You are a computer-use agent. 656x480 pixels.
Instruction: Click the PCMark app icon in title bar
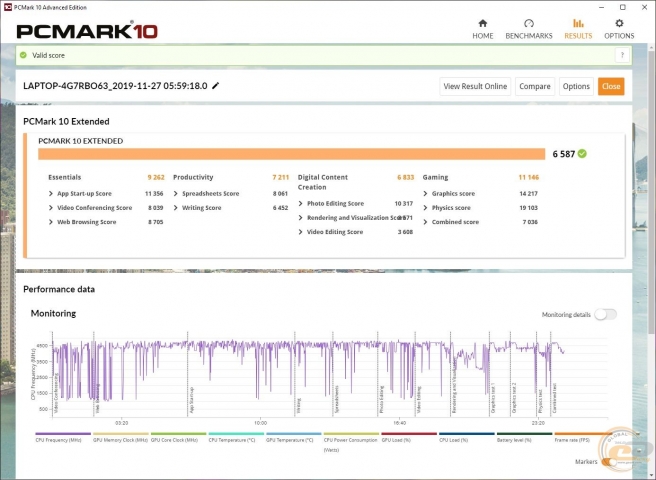coord(8,7)
